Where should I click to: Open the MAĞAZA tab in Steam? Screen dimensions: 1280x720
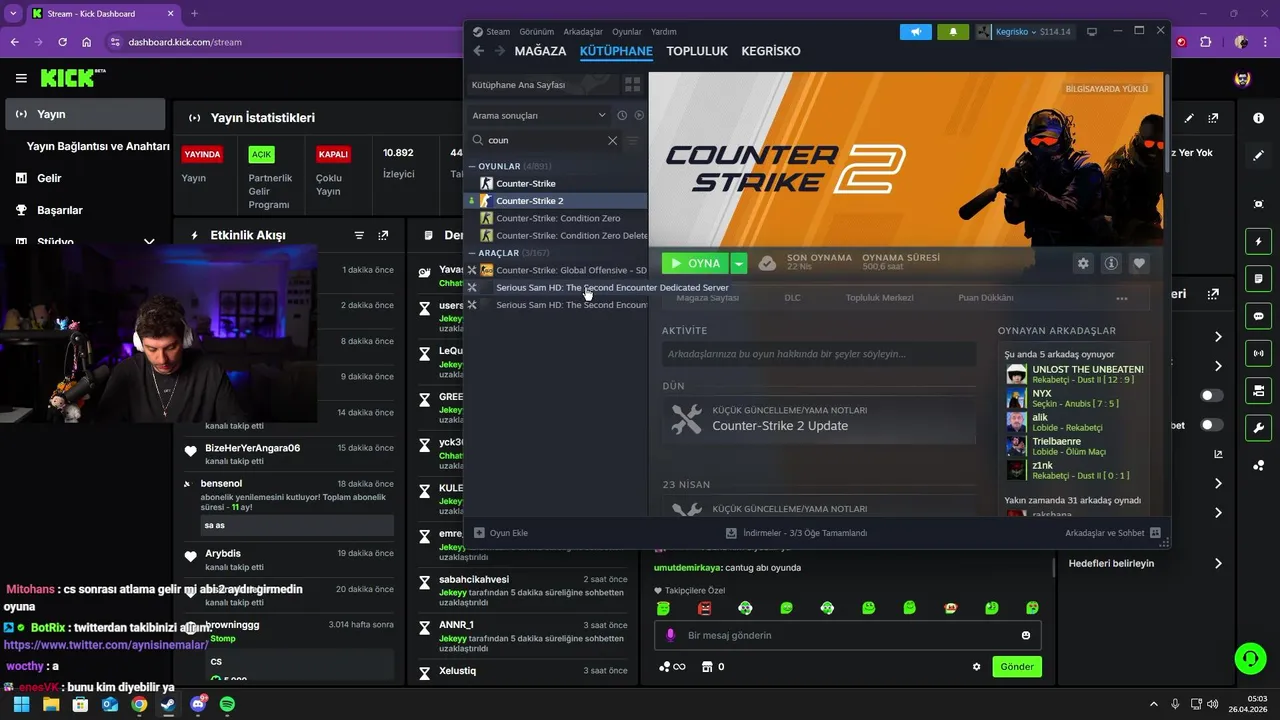pyautogui.click(x=540, y=51)
